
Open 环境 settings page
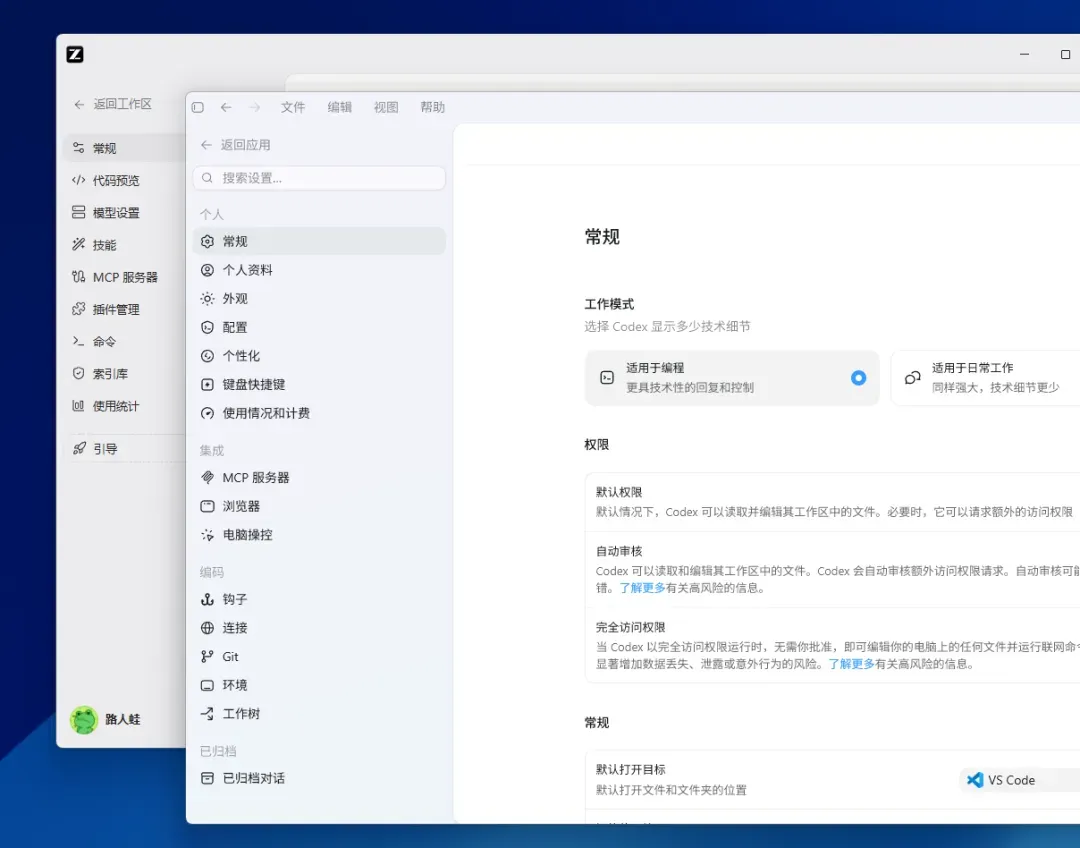point(319,685)
